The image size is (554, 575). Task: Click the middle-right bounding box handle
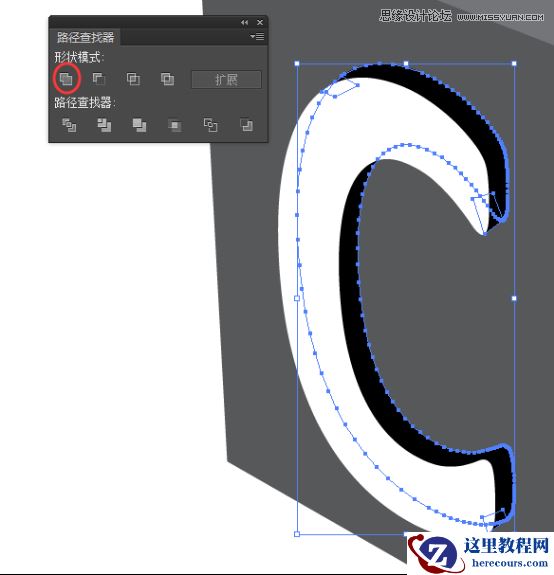514,299
